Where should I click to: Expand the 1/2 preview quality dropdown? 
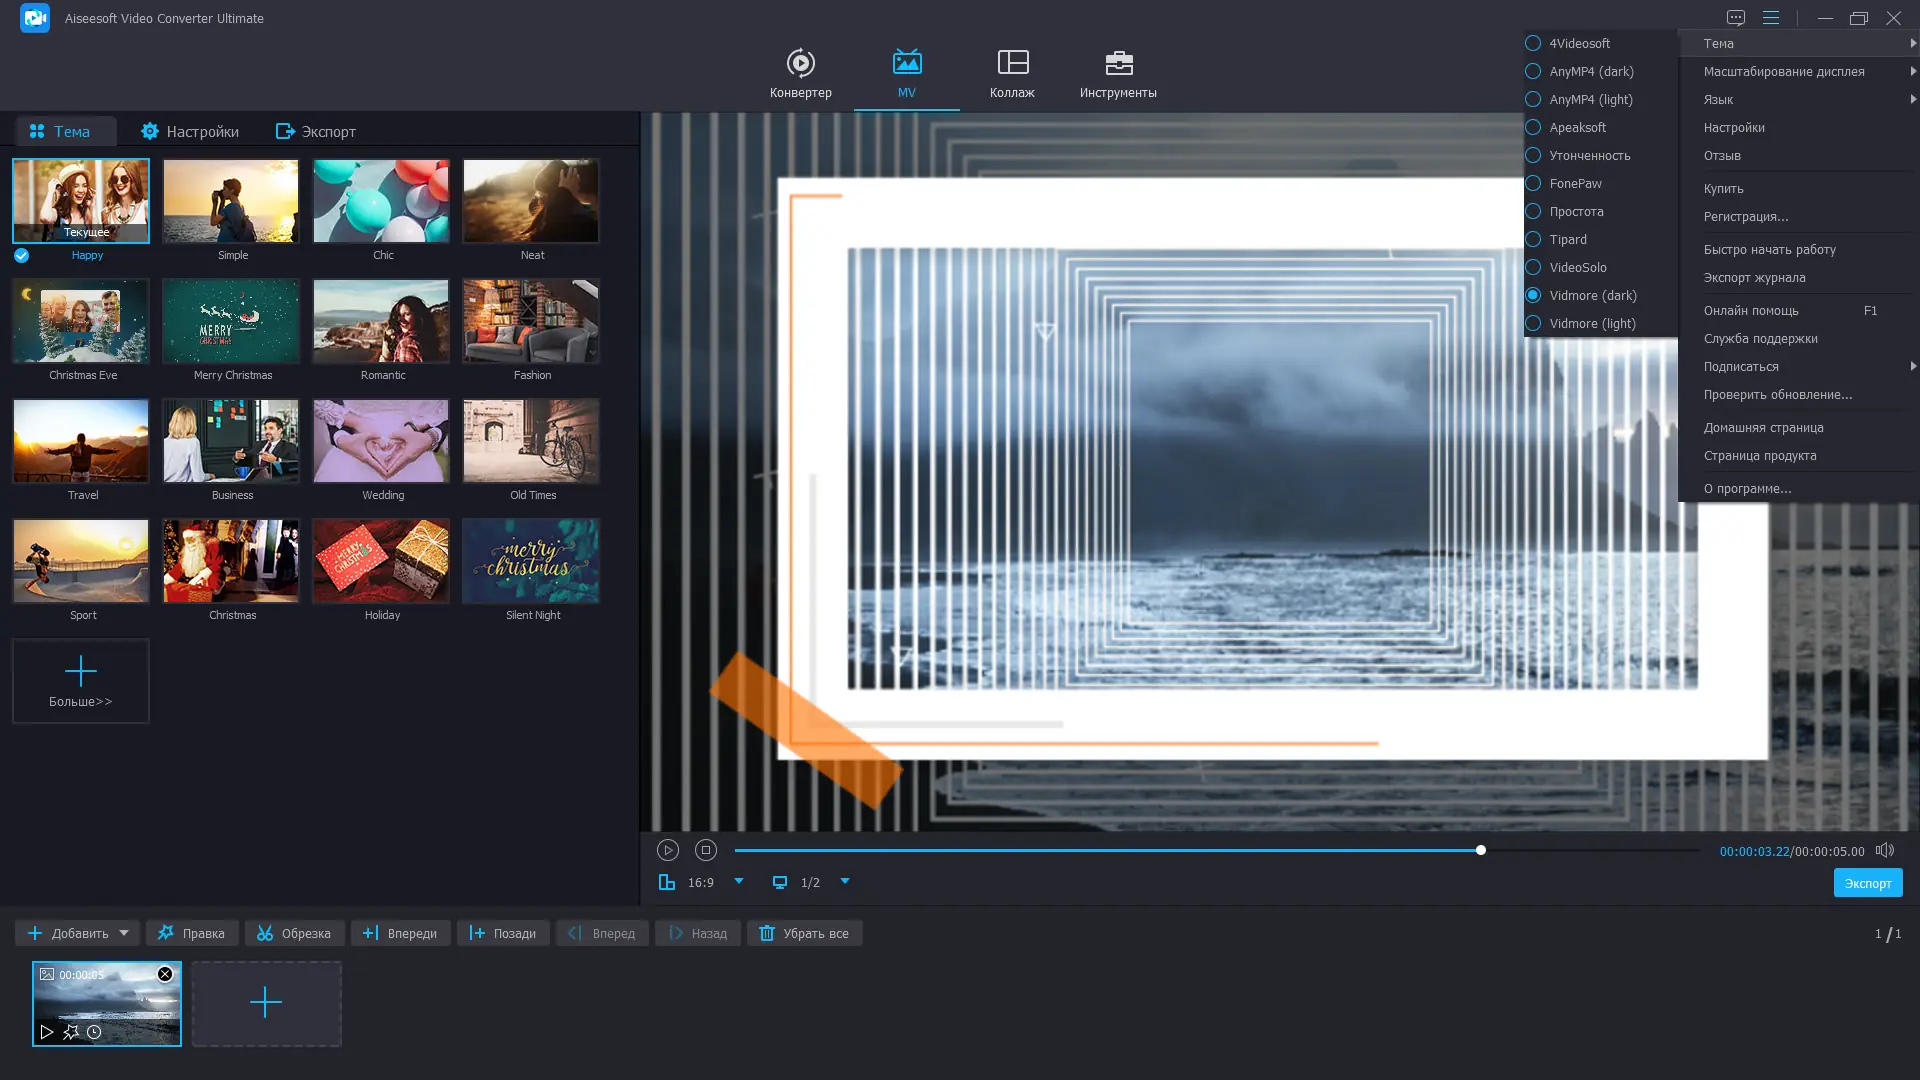coord(845,881)
